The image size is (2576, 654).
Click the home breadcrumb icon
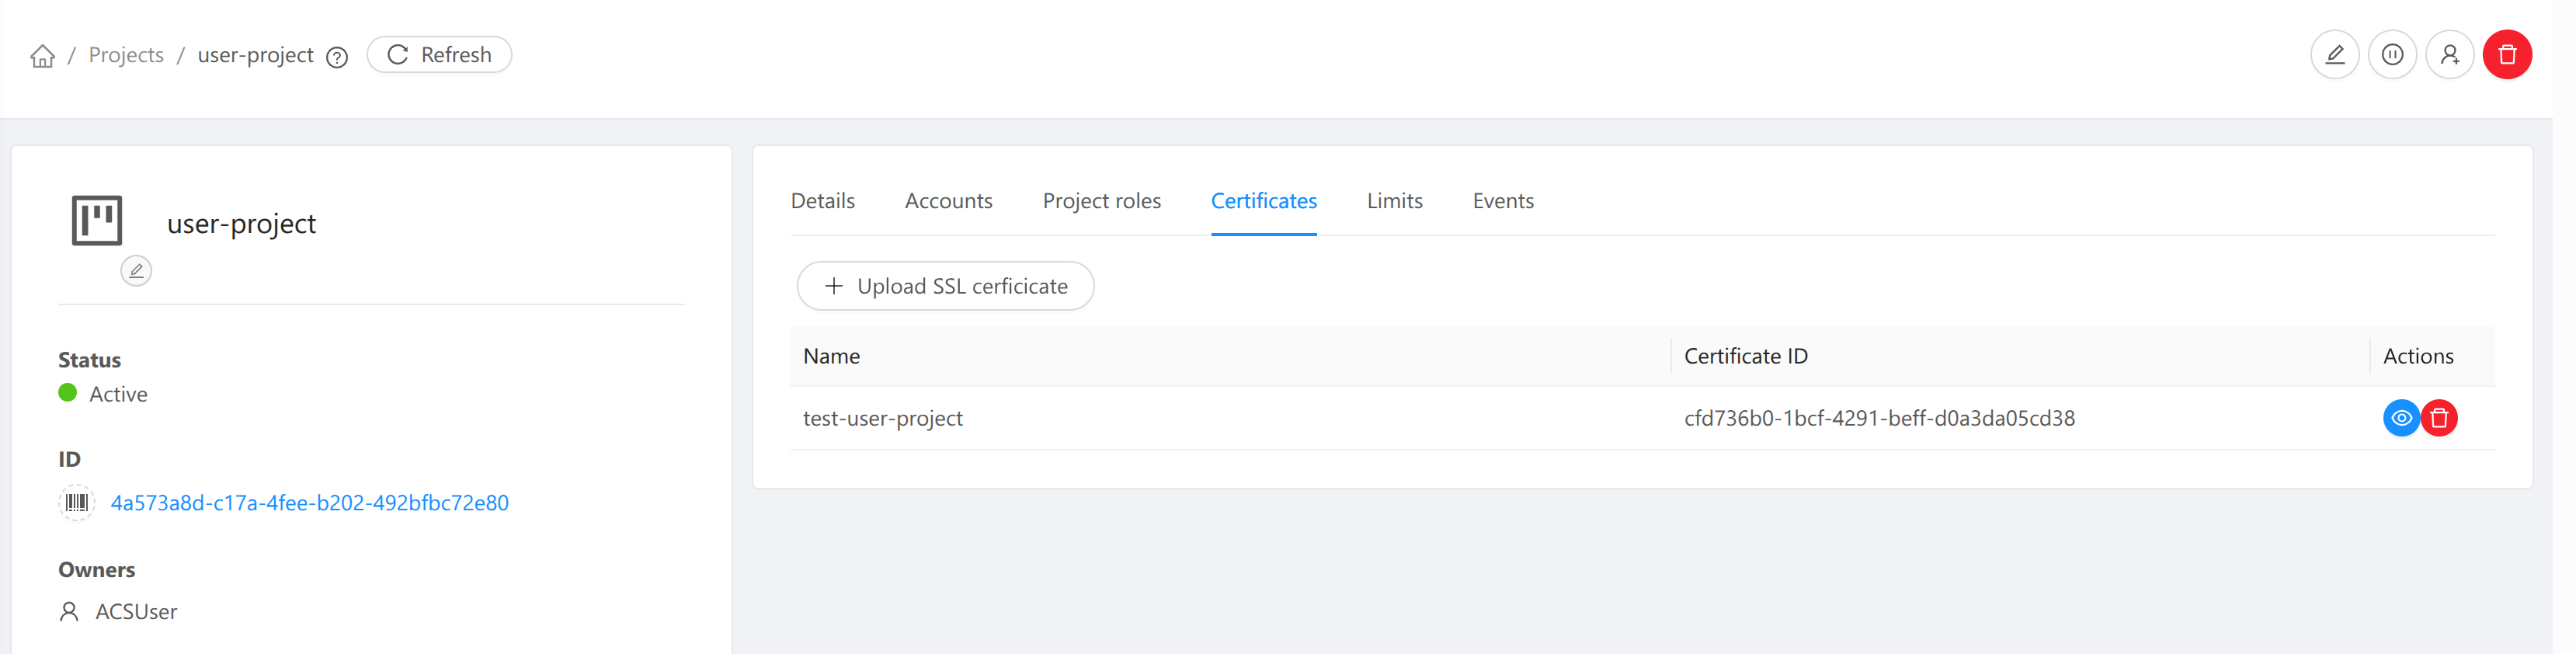pyautogui.click(x=42, y=56)
